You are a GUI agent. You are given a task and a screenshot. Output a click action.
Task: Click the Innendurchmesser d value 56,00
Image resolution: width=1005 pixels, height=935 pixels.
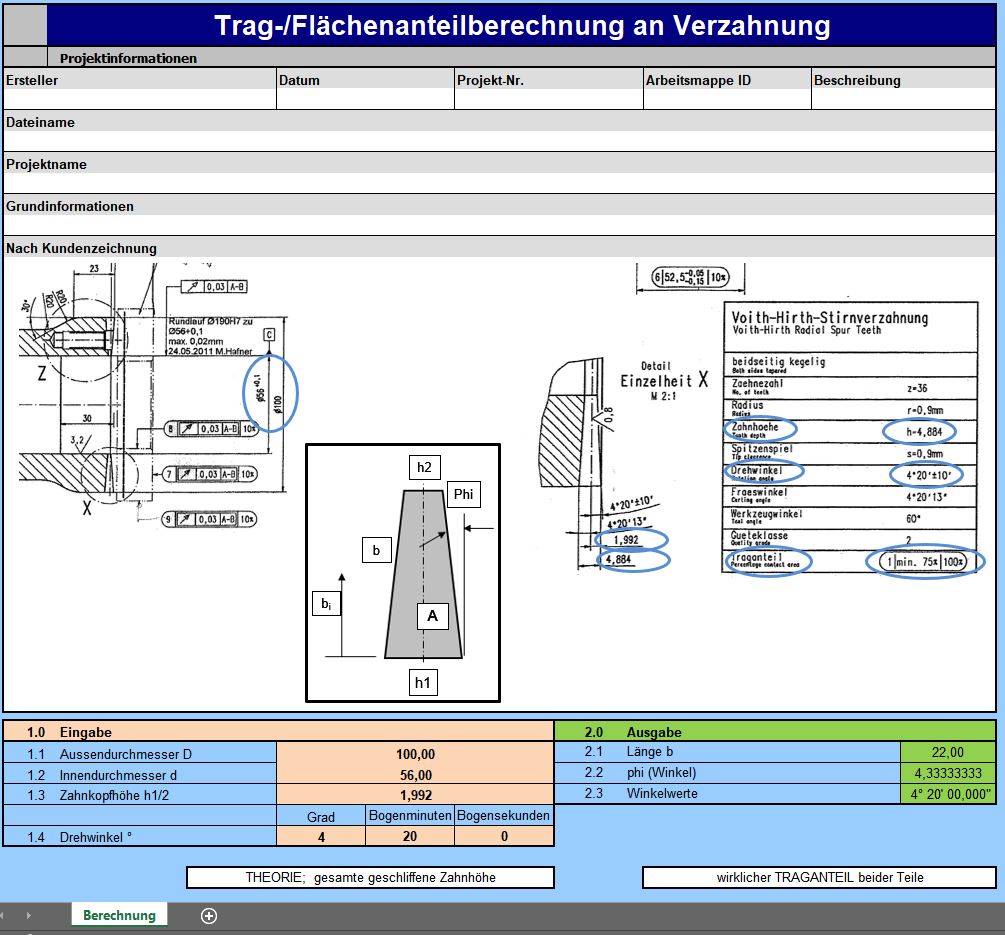click(414, 775)
